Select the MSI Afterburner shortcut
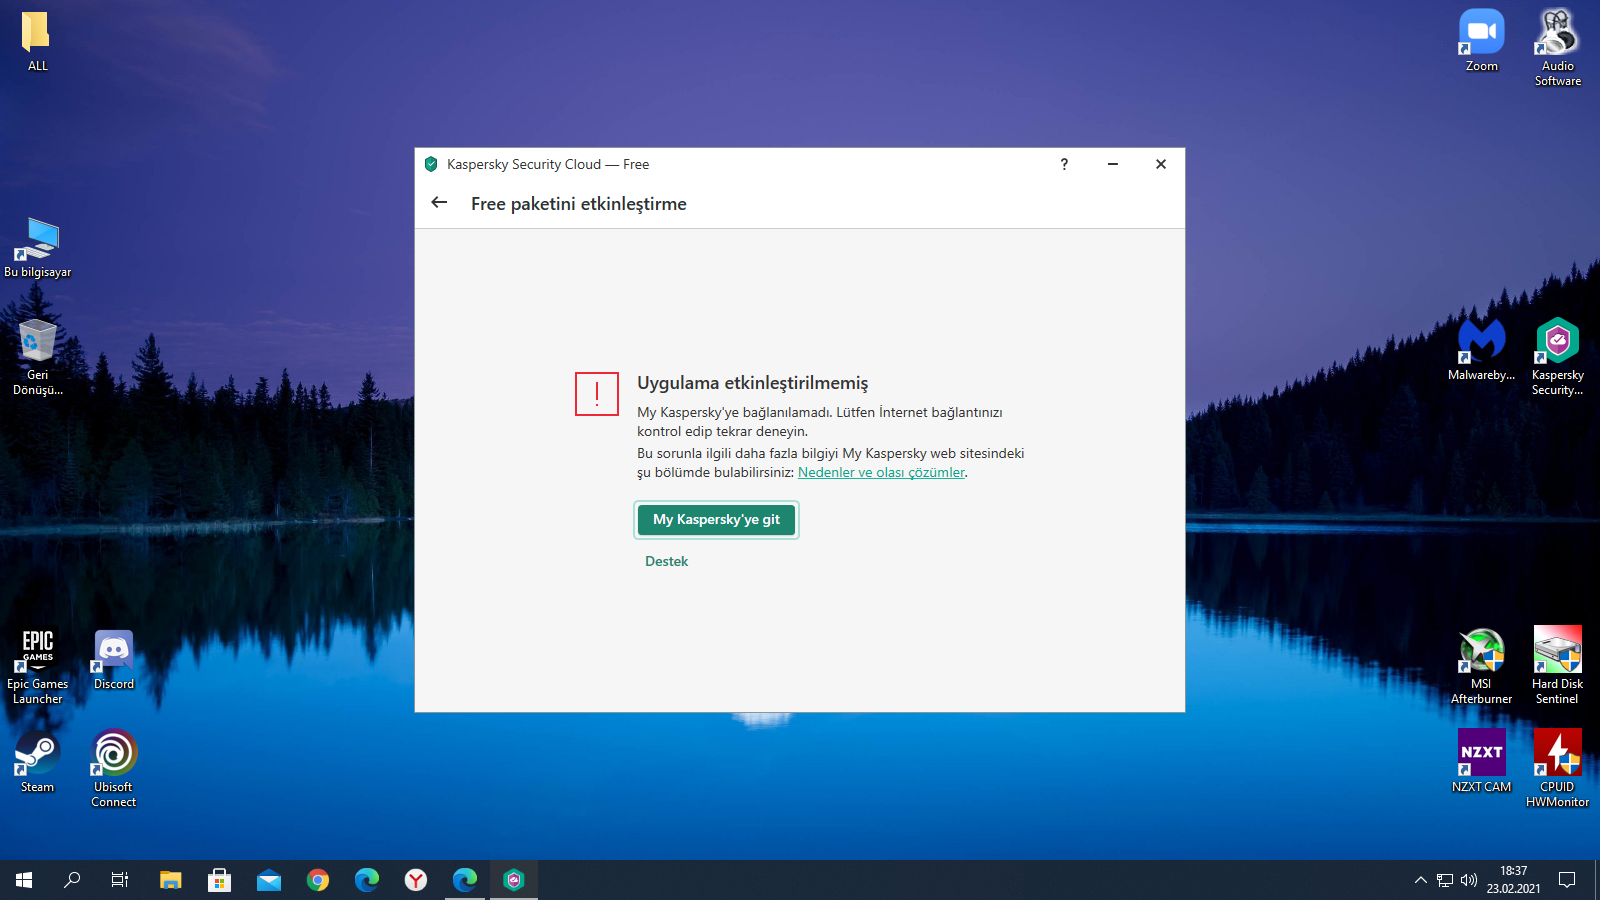The image size is (1600, 900). (1482, 667)
